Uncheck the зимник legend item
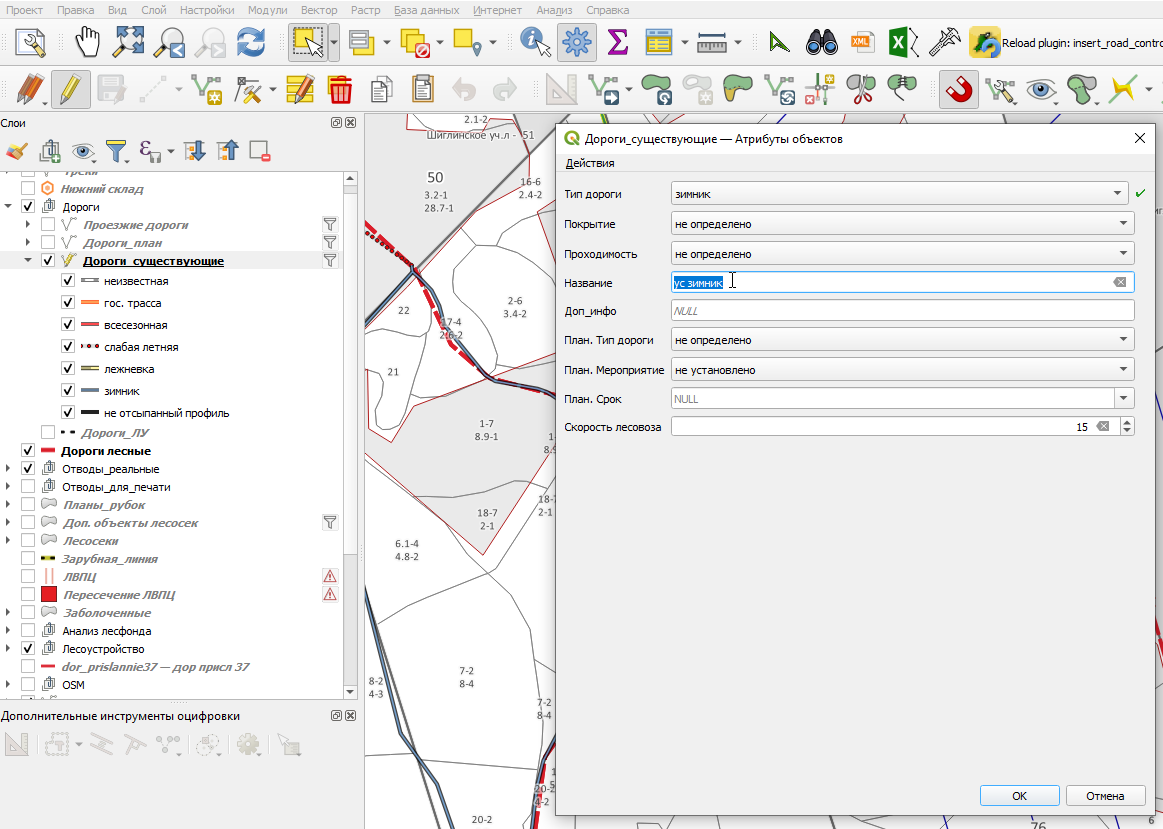The height and width of the screenshot is (829, 1163). click(x=68, y=391)
